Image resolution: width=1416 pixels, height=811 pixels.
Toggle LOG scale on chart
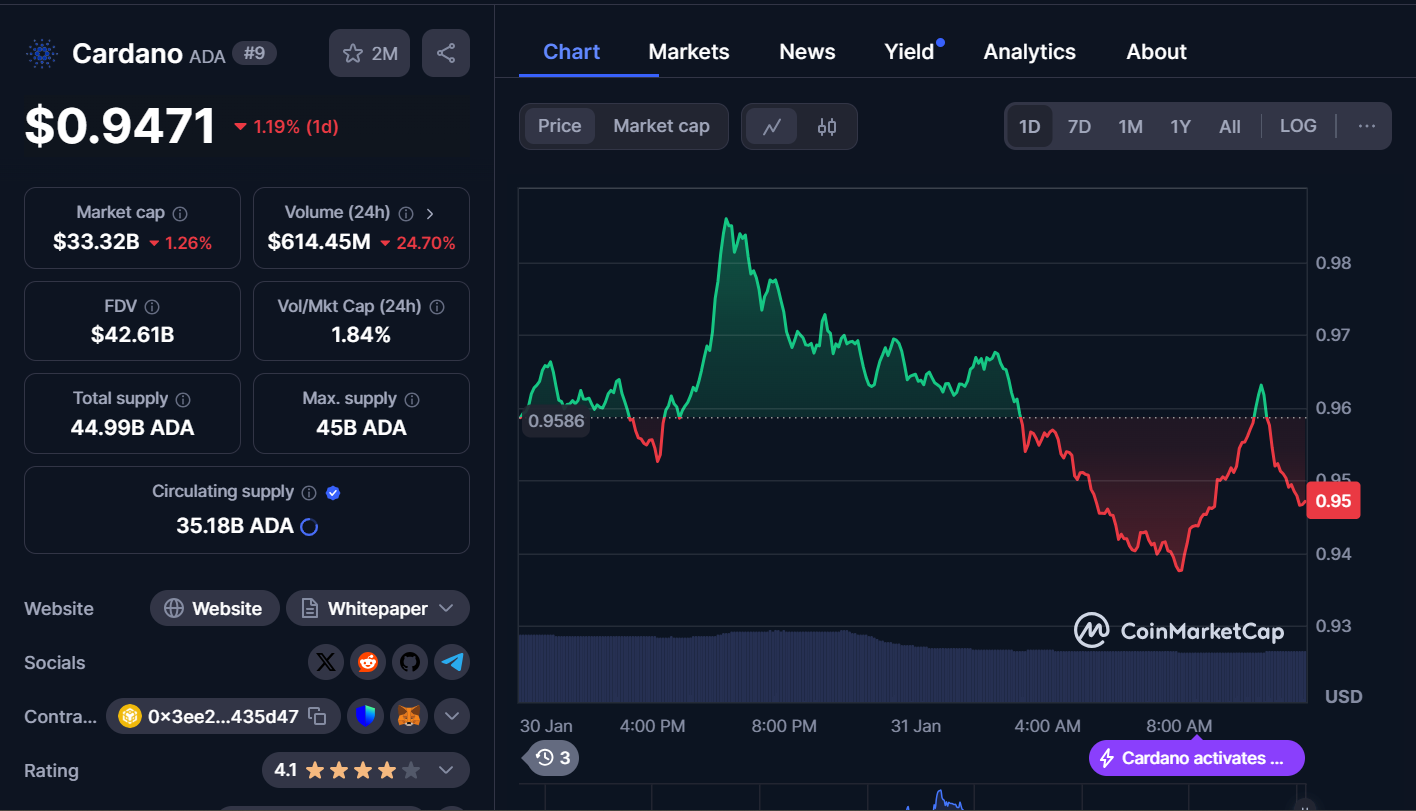pos(1298,126)
